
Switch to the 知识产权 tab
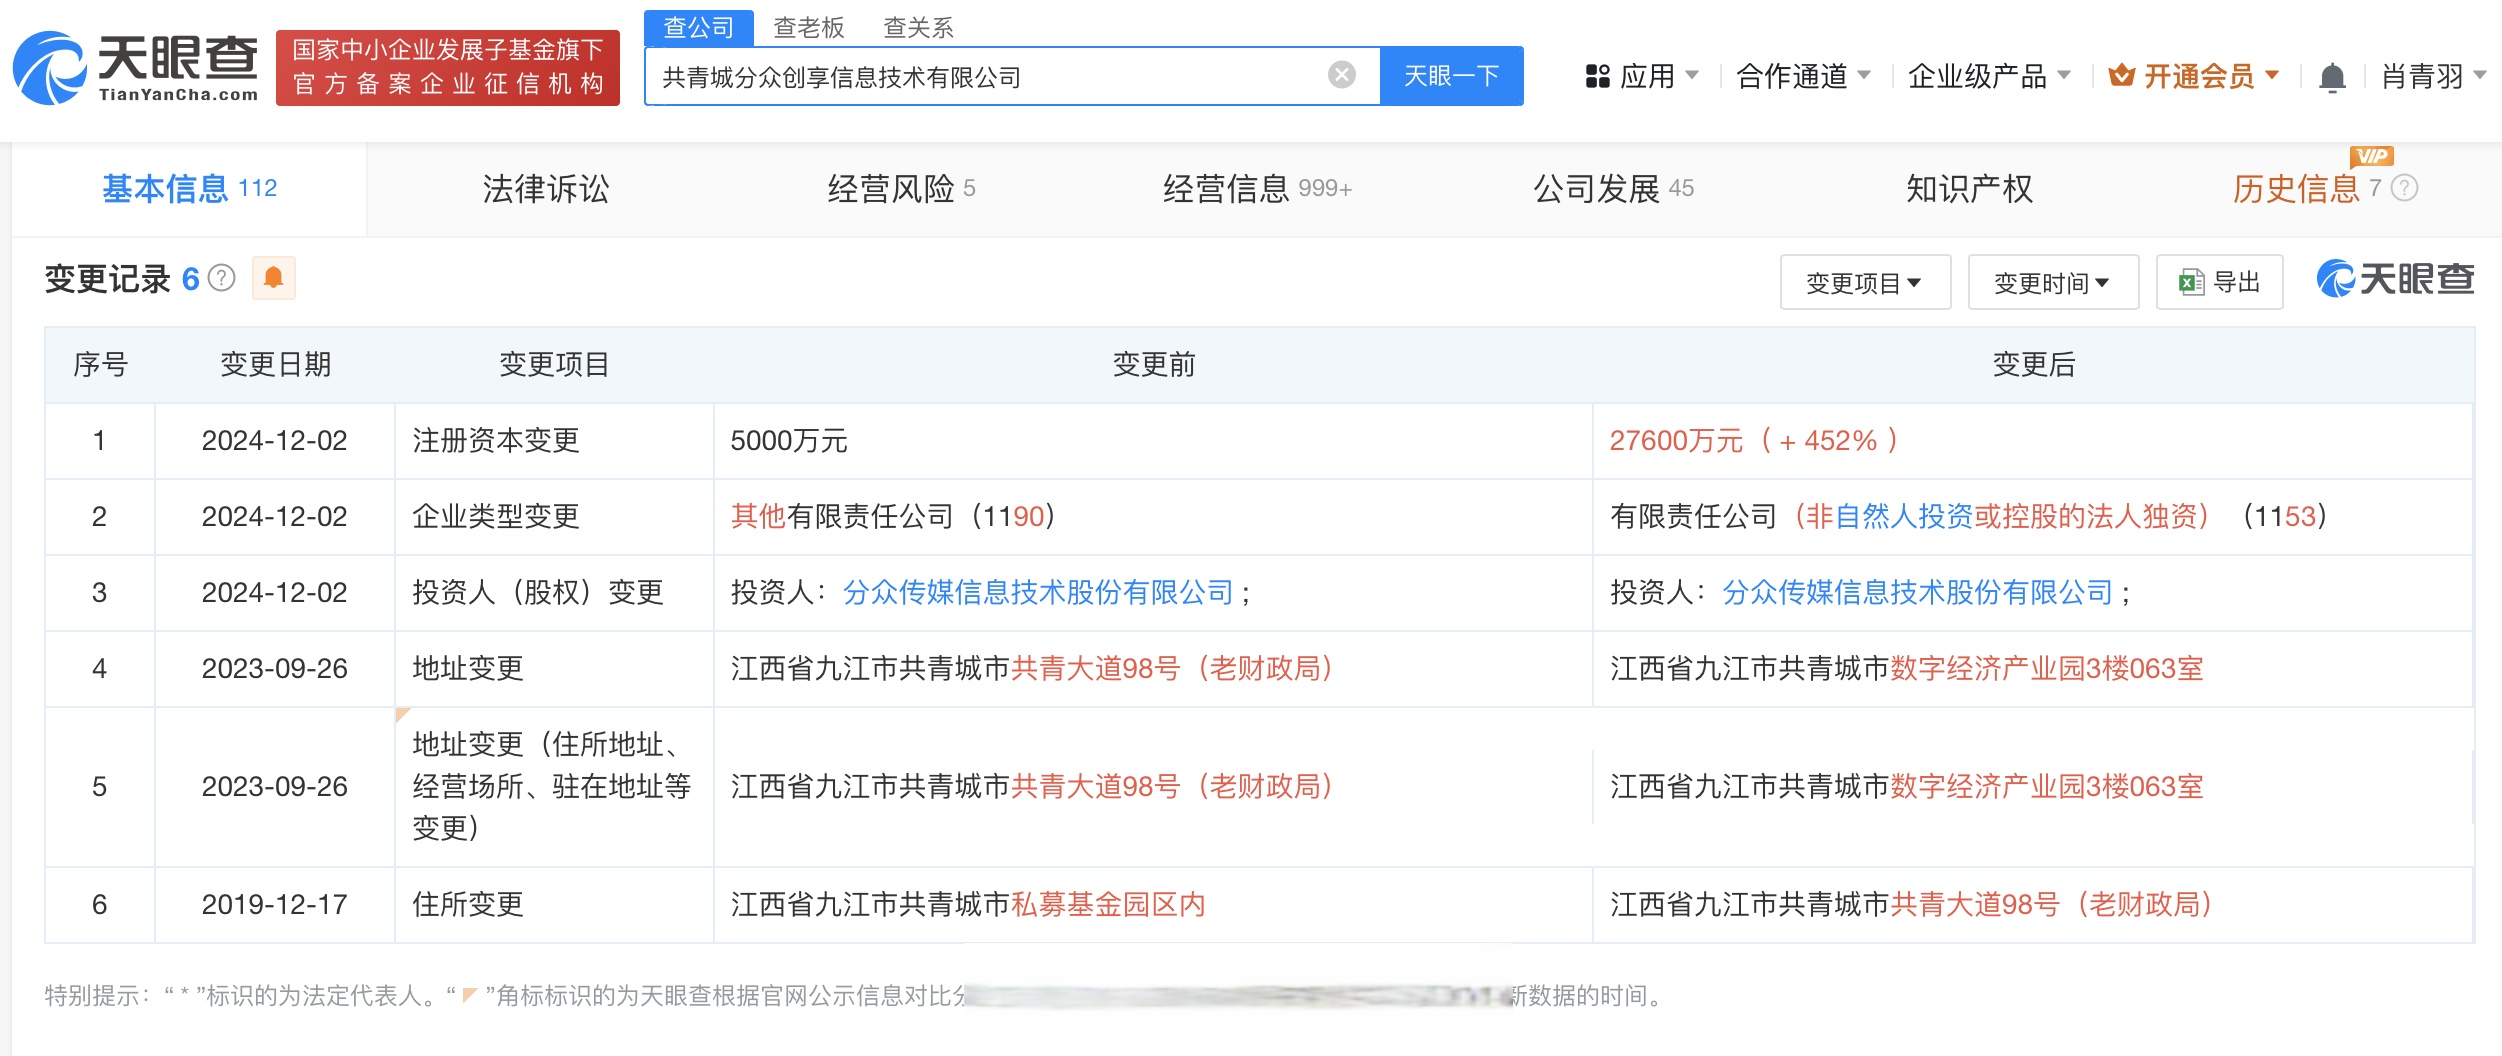[x=1969, y=188]
